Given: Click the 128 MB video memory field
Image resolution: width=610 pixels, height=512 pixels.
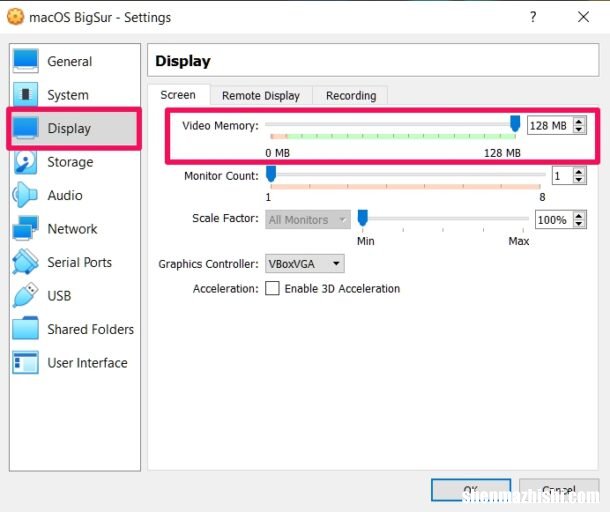Looking at the screenshot, I should click(x=550, y=125).
